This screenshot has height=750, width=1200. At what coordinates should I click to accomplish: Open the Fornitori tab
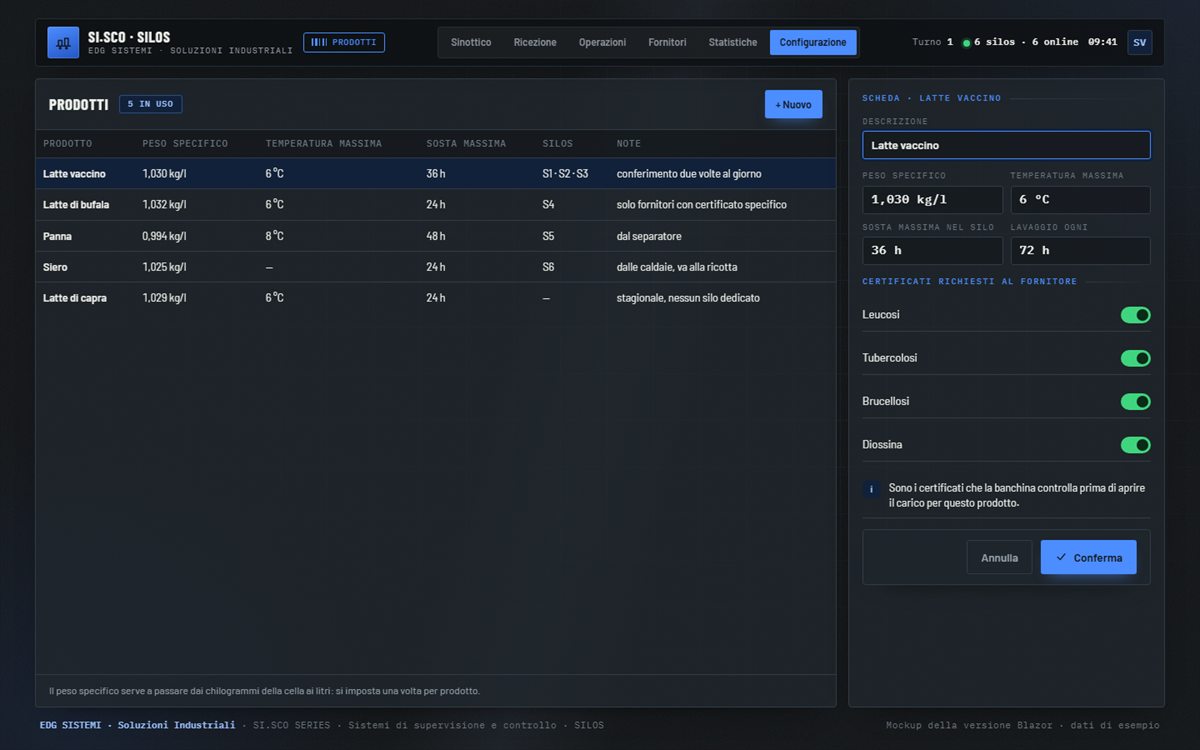(667, 42)
